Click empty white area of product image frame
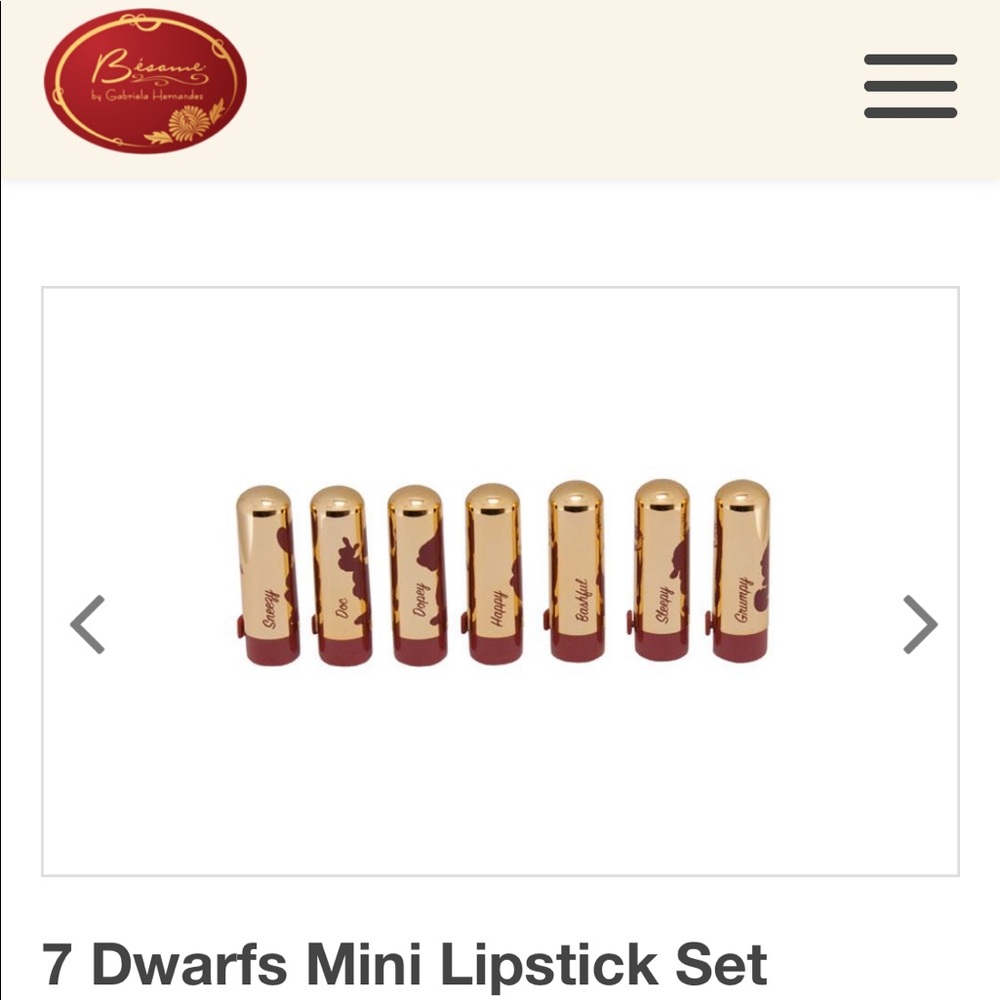This screenshot has width=1000, height=1000. [500, 383]
